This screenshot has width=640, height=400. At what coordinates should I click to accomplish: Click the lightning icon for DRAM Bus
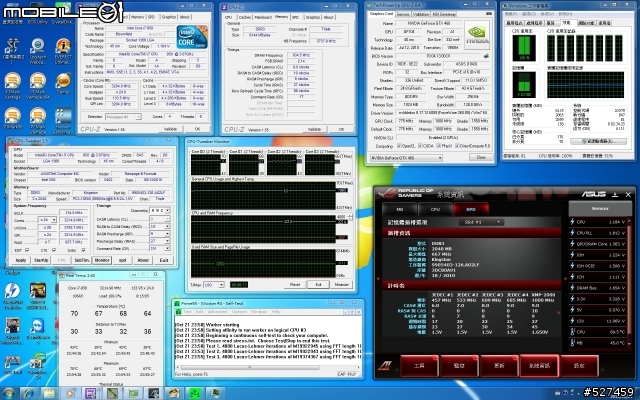tap(572, 288)
